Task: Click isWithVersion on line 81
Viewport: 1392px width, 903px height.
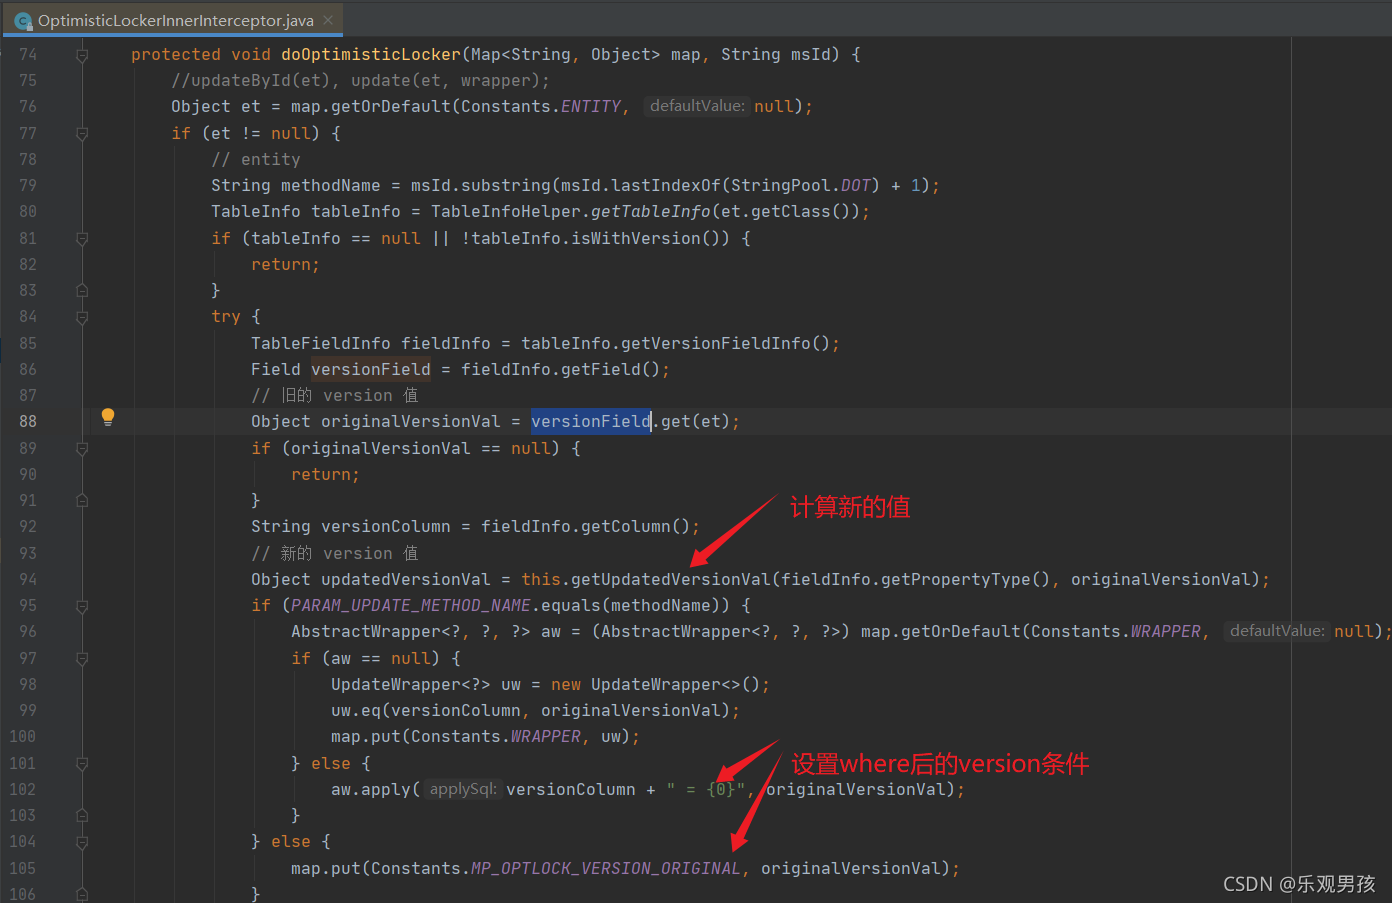Action: tap(636, 238)
